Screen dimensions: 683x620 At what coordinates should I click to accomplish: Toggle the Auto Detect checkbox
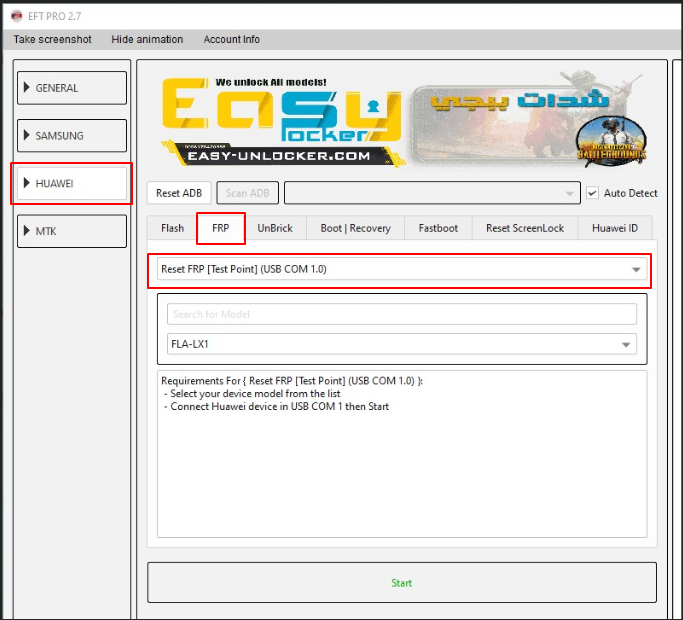(592, 193)
